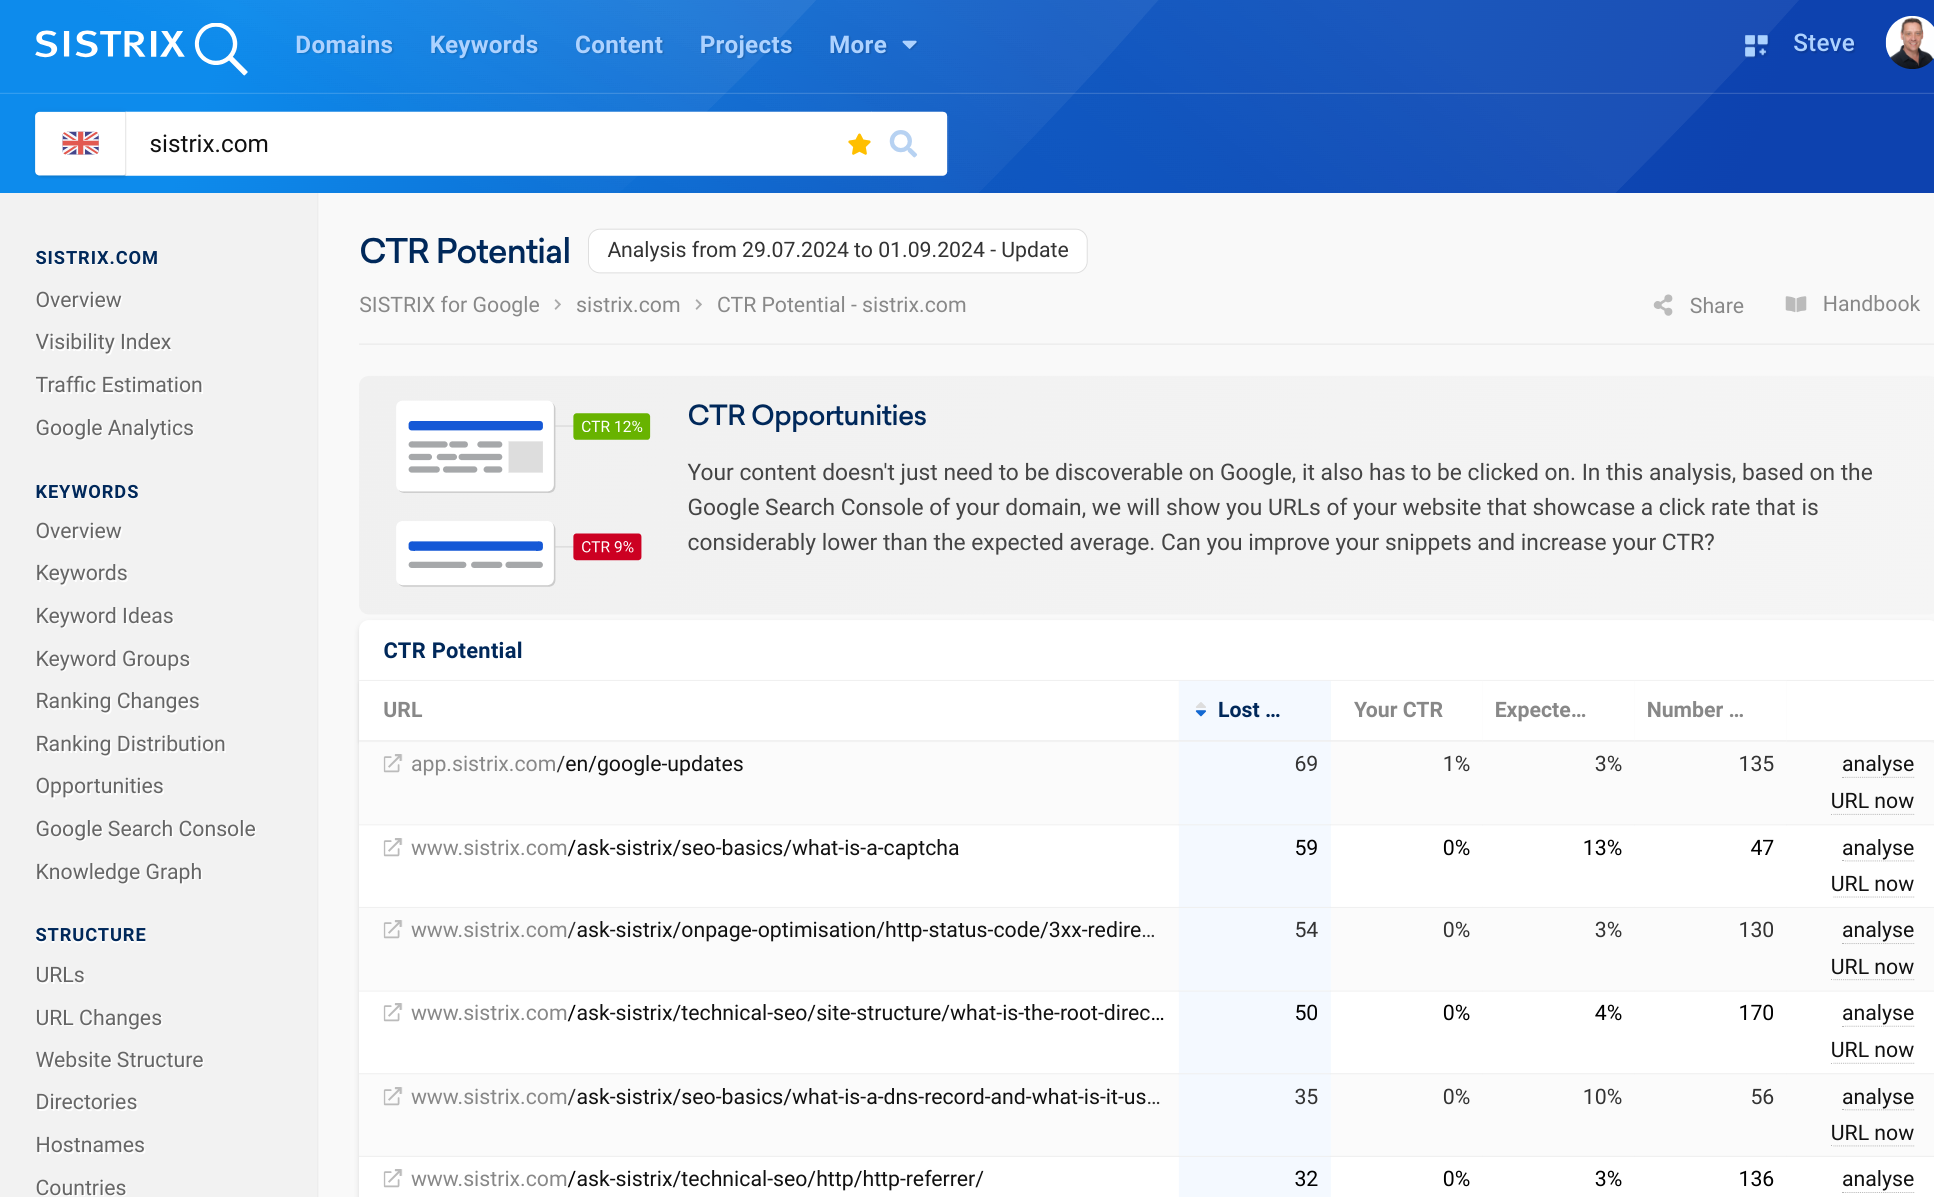
Task: Open Visibility Index in sidebar
Action: click(103, 342)
